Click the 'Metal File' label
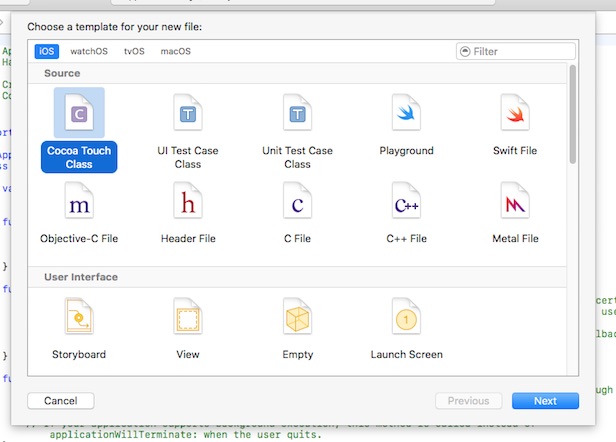616x442 pixels. tap(515, 238)
